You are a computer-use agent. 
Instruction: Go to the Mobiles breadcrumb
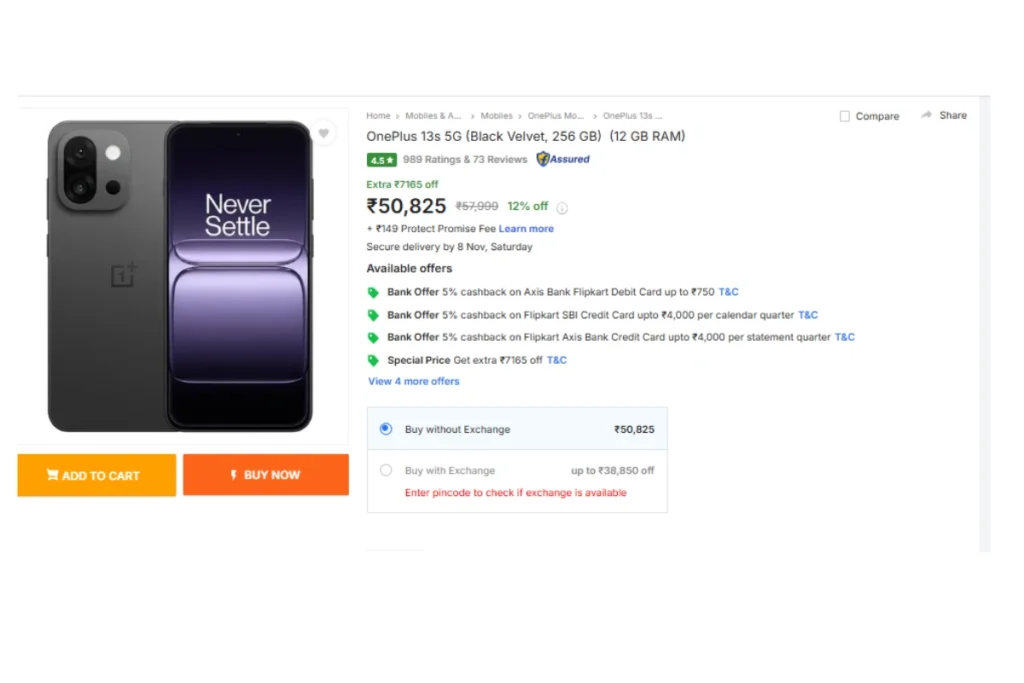coord(496,116)
